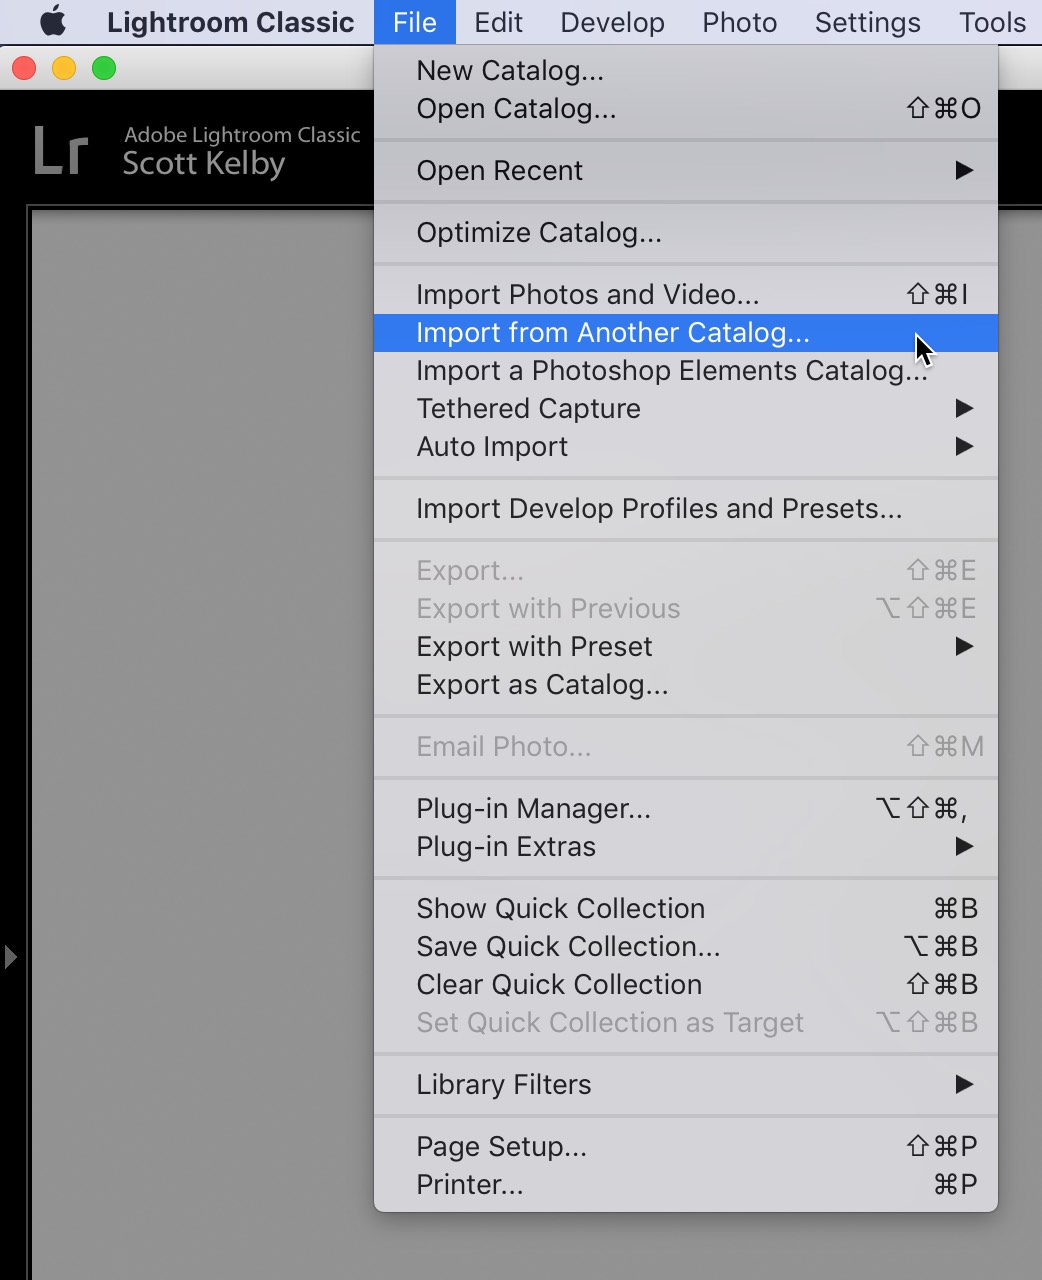Open the Tools menu
The image size is (1042, 1280).
pyautogui.click(x=992, y=22)
